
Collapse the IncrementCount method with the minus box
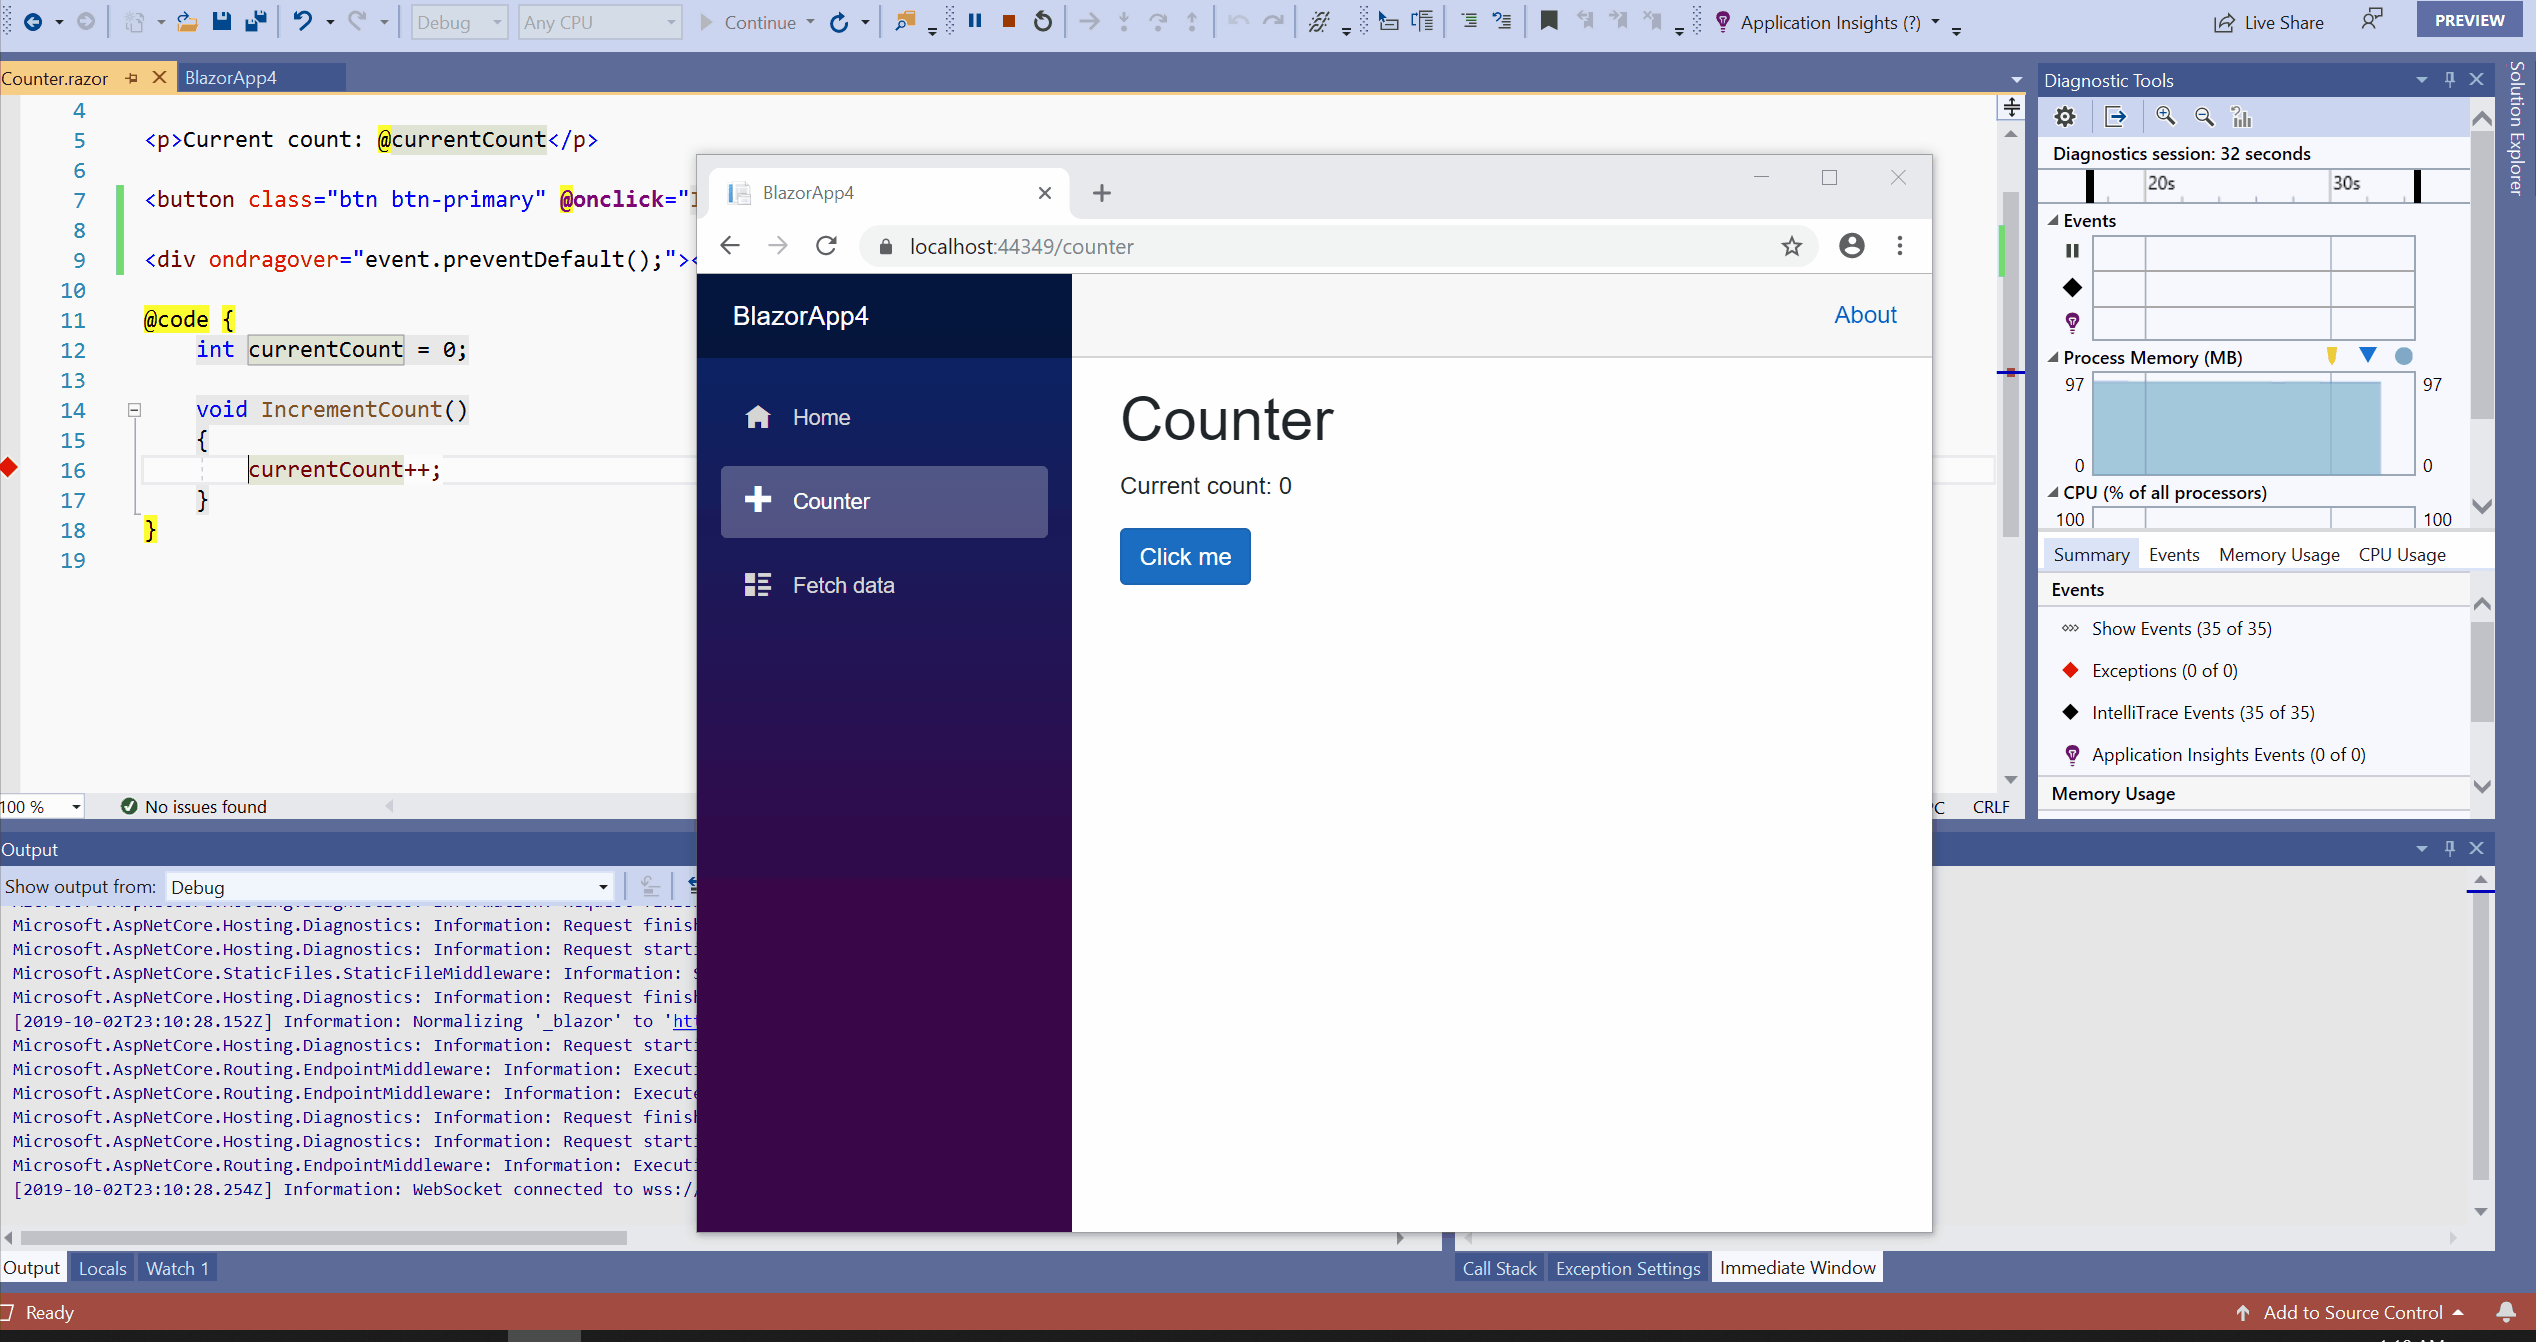pos(135,410)
